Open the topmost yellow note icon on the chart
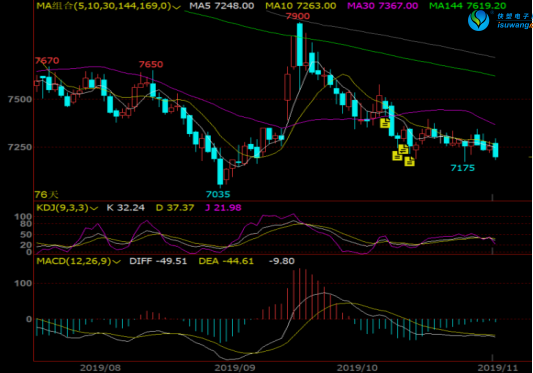 (385, 123)
